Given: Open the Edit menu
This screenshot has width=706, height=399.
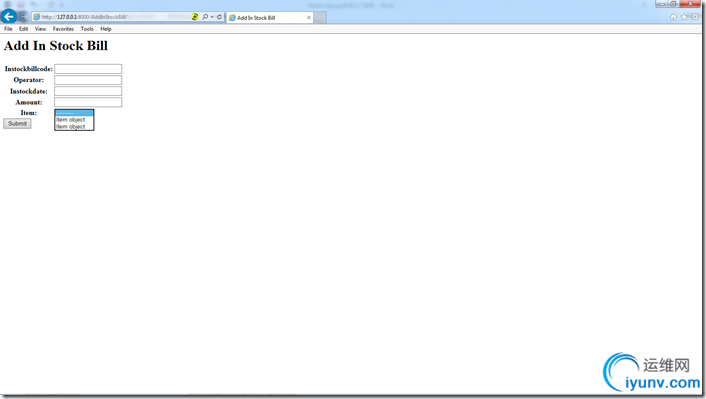Looking at the screenshot, I should click(23, 29).
